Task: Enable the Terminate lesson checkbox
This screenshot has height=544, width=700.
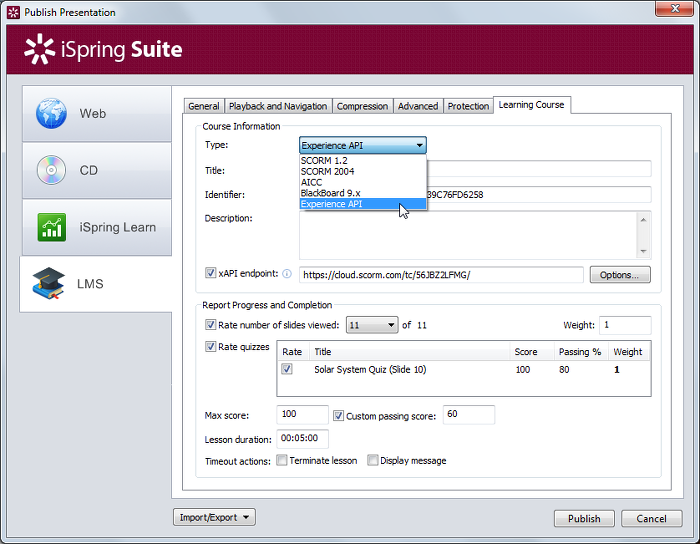Action: [282, 461]
